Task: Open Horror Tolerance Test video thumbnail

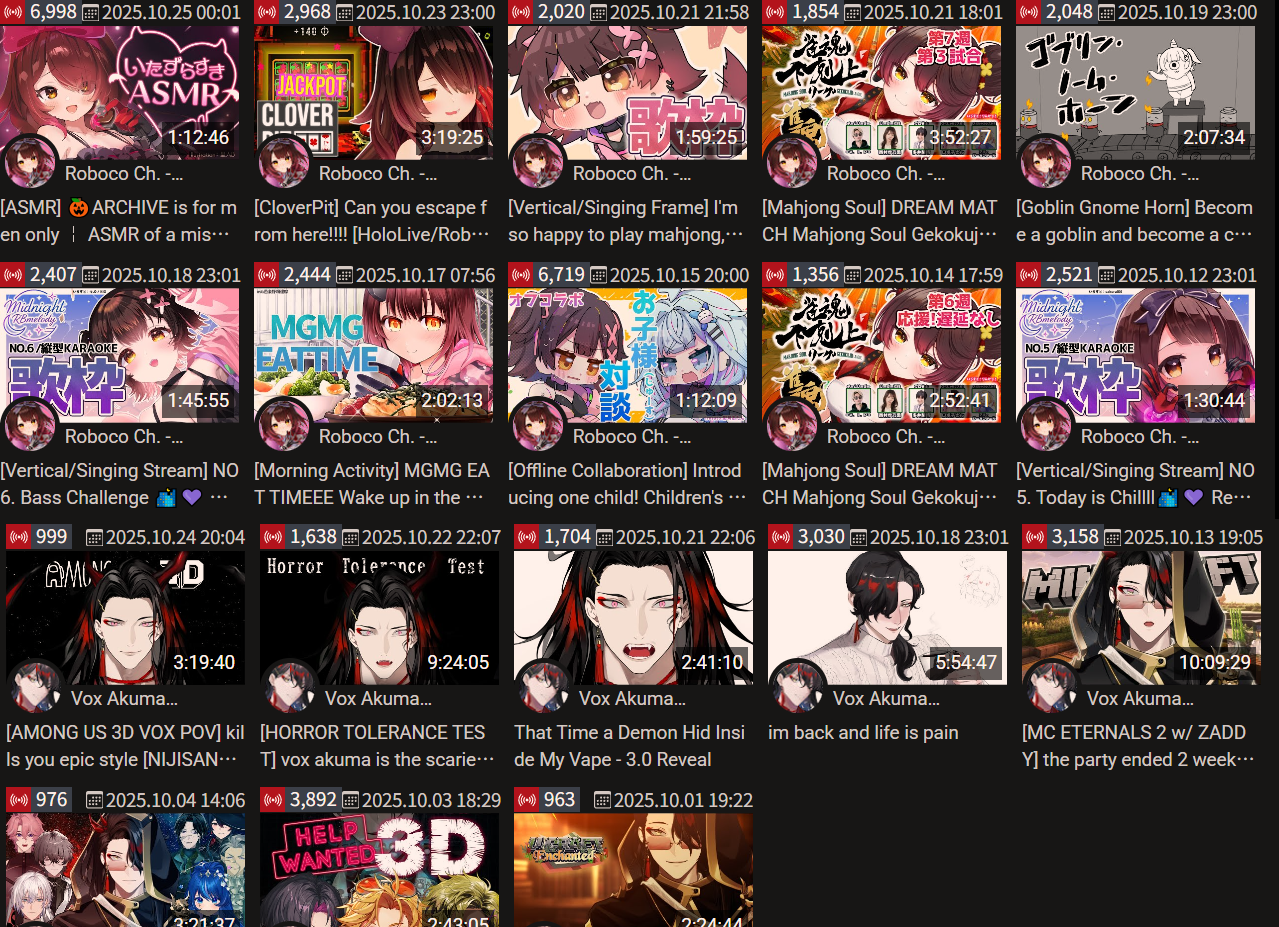Action: 379,618
